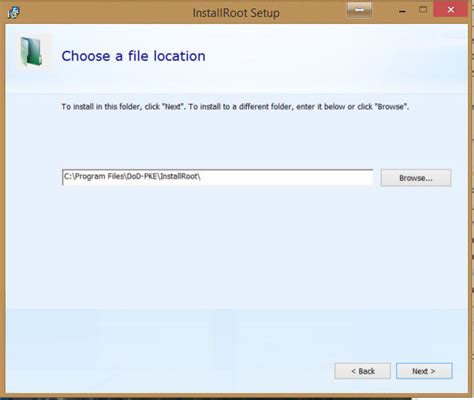Continue by clicking Next
The height and width of the screenshot is (400, 474).
click(424, 371)
